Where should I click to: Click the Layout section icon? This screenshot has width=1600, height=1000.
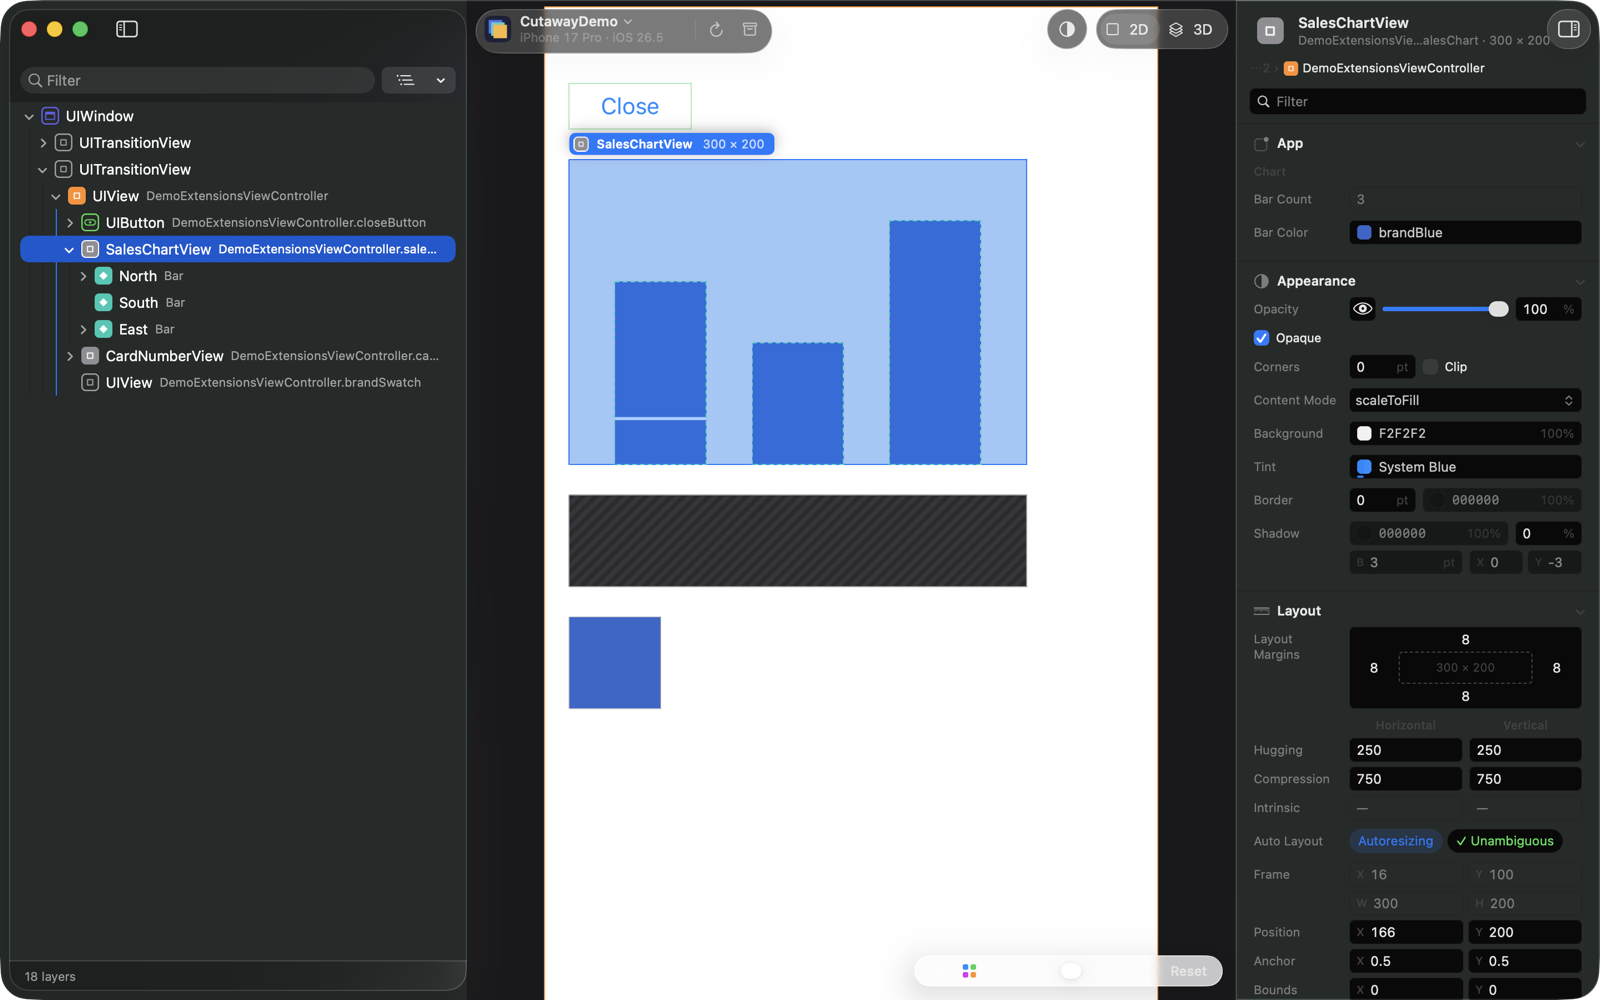(x=1261, y=611)
